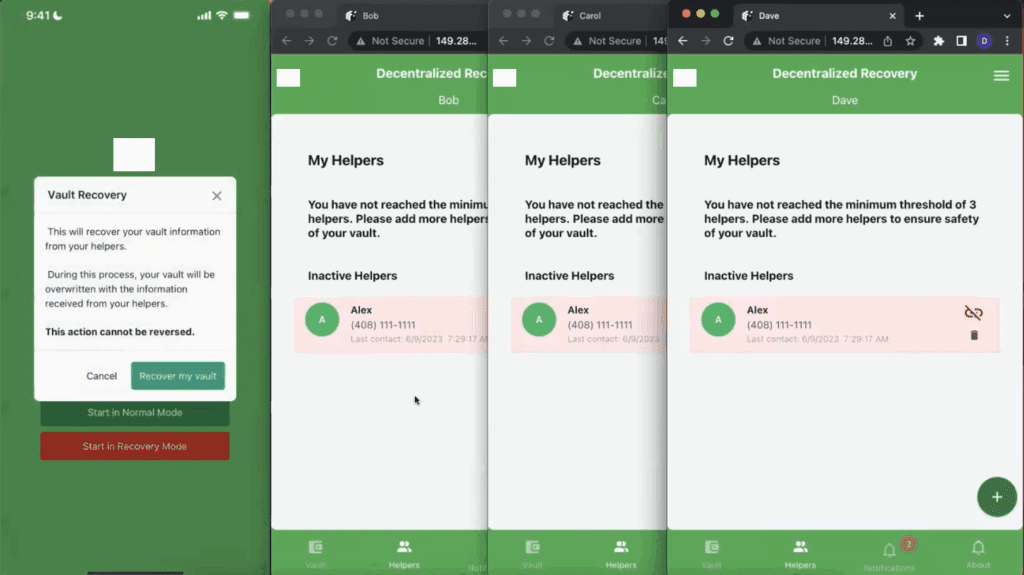
Task: Click the green add helper plus button
Action: pos(996,497)
